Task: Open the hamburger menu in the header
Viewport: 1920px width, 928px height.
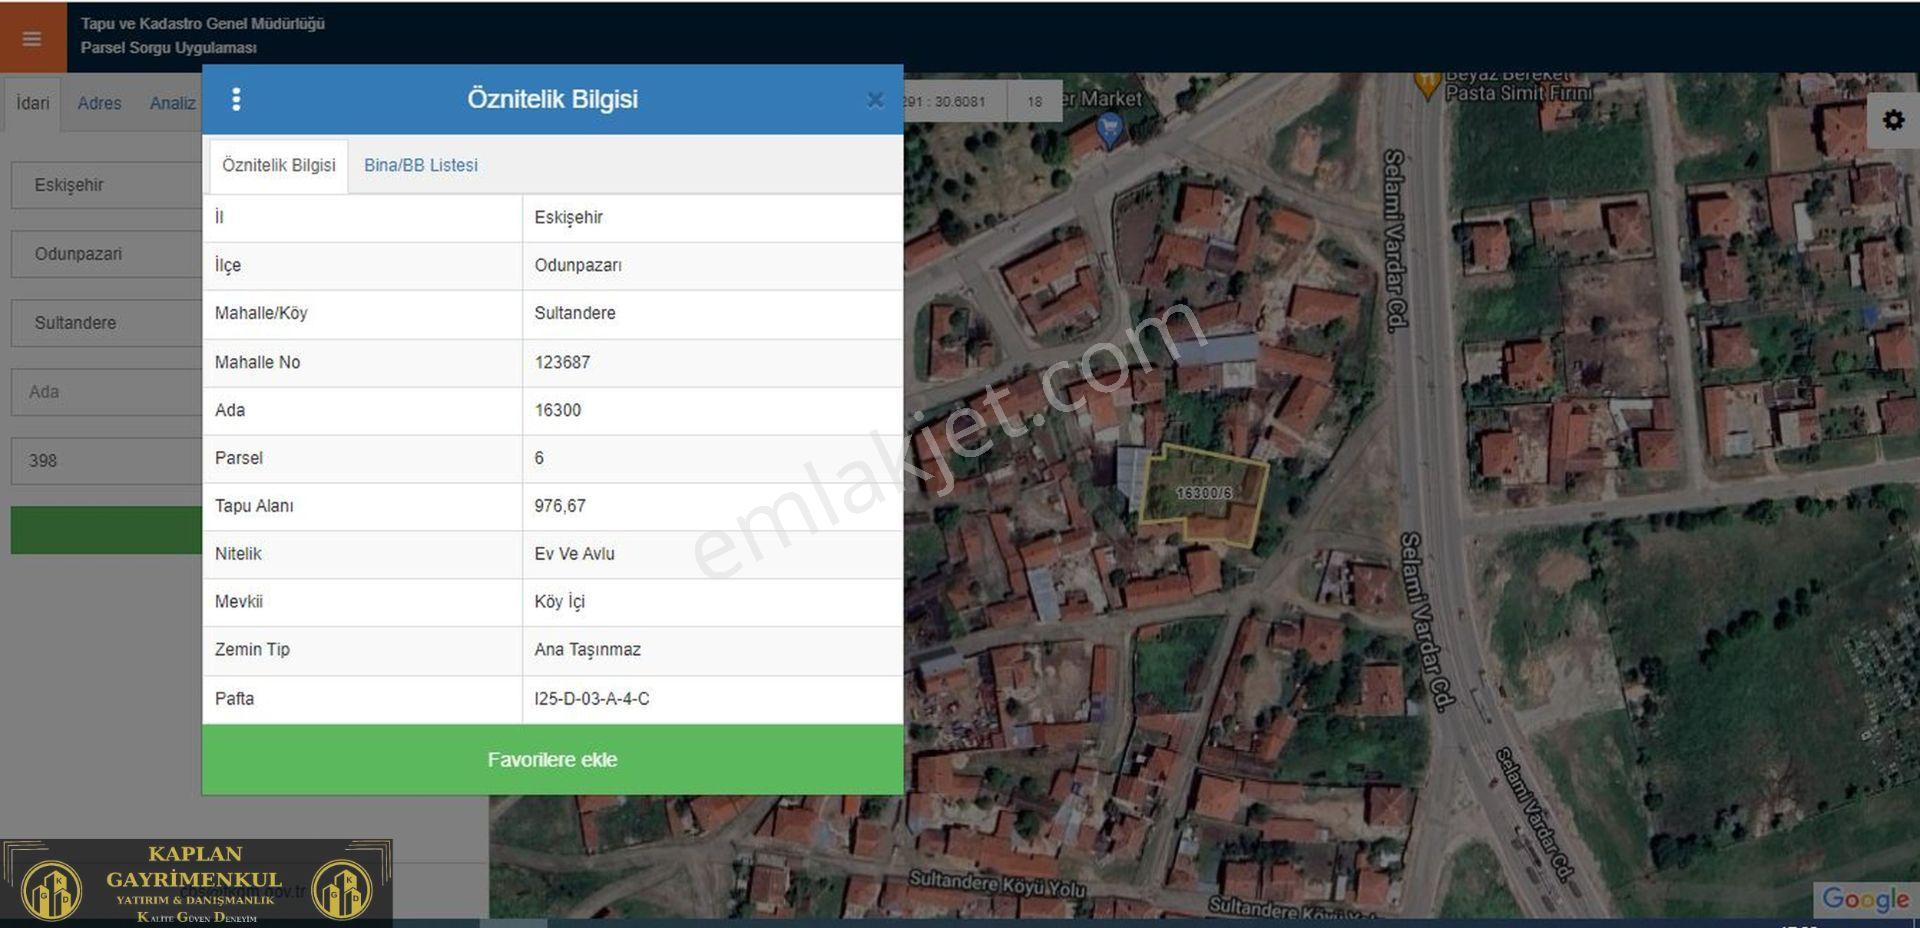Action: (x=32, y=38)
